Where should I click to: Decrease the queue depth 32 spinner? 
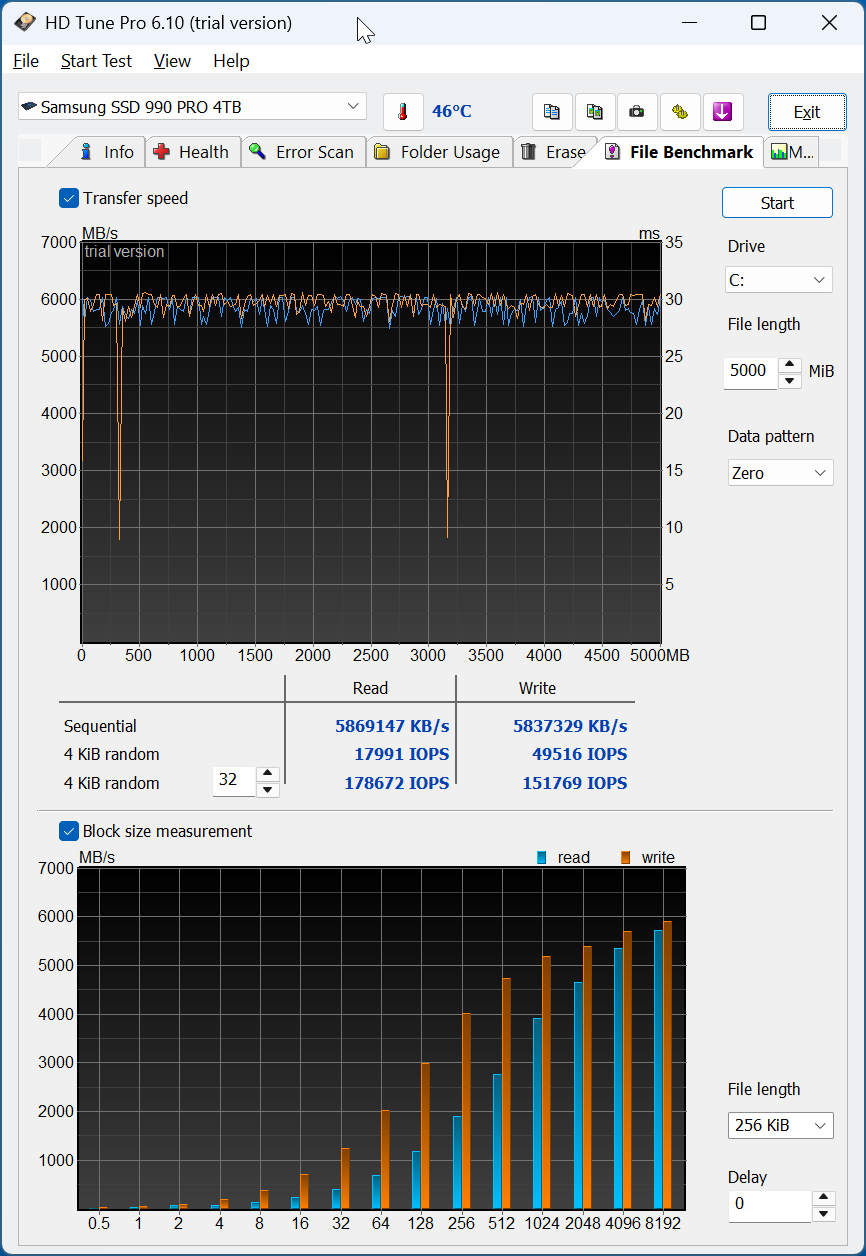[x=268, y=790]
